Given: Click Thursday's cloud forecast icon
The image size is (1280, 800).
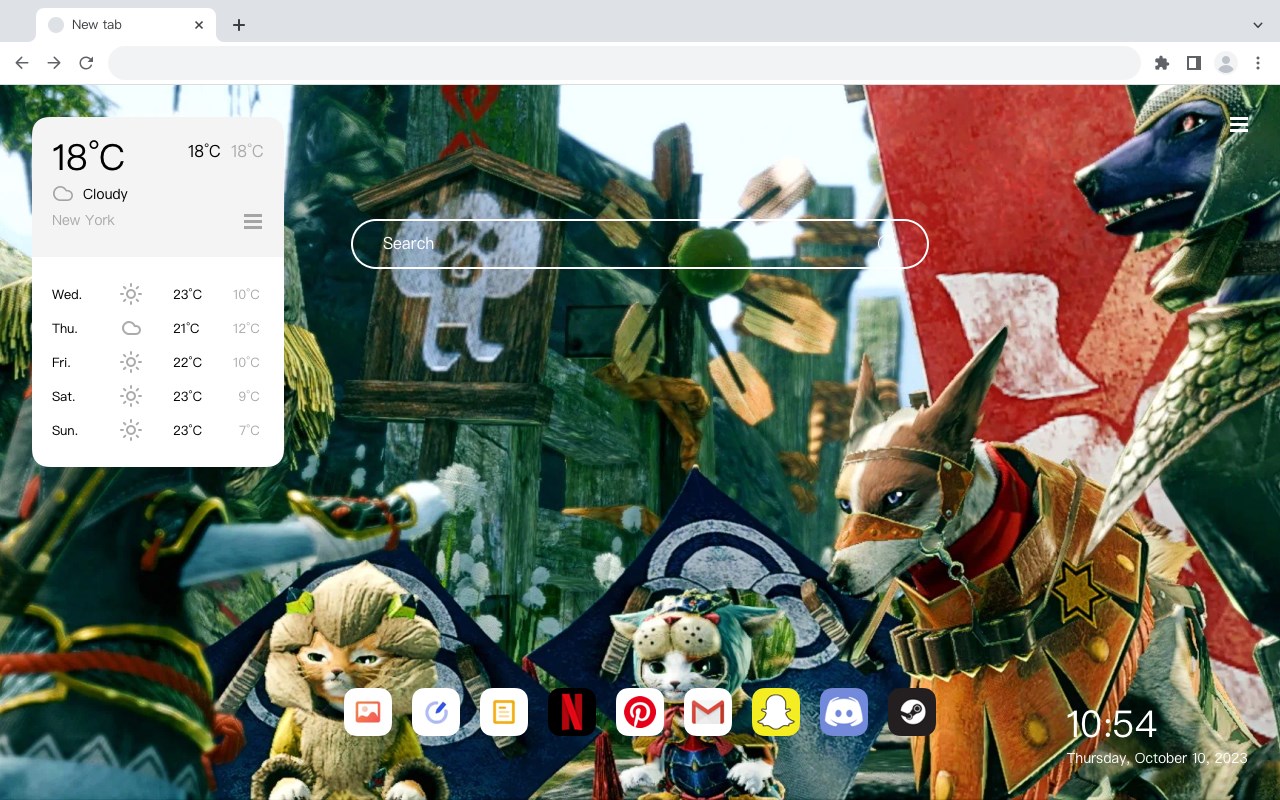Looking at the screenshot, I should [131, 328].
